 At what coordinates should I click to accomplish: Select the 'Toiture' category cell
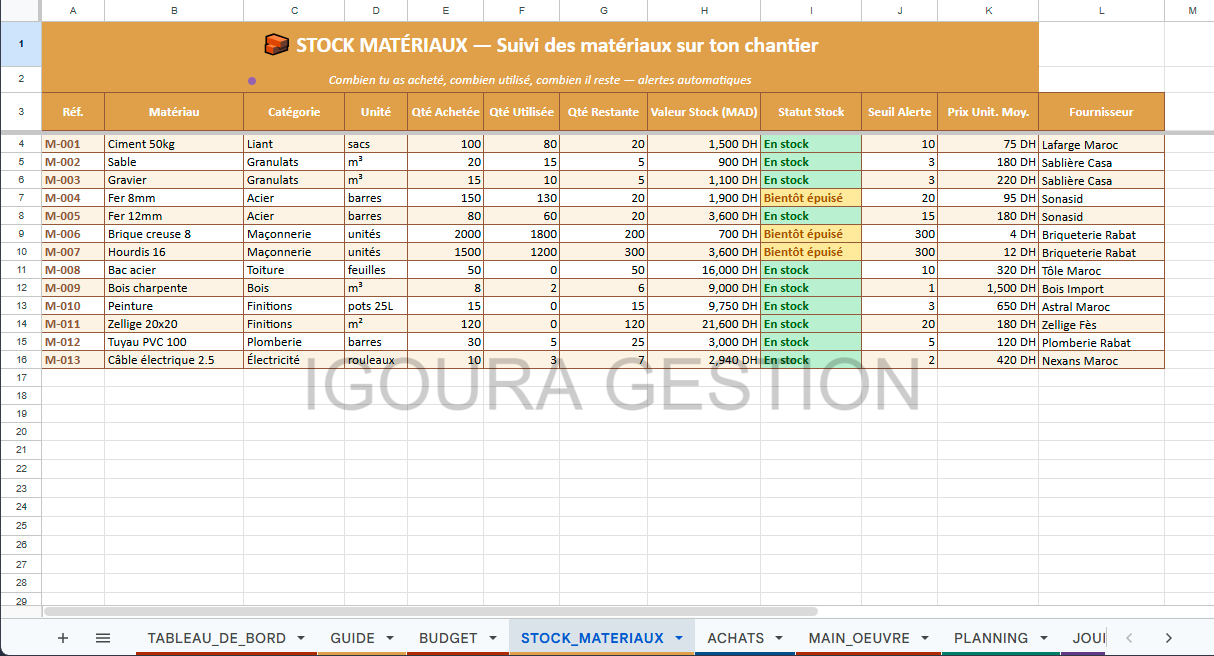(x=294, y=270)
